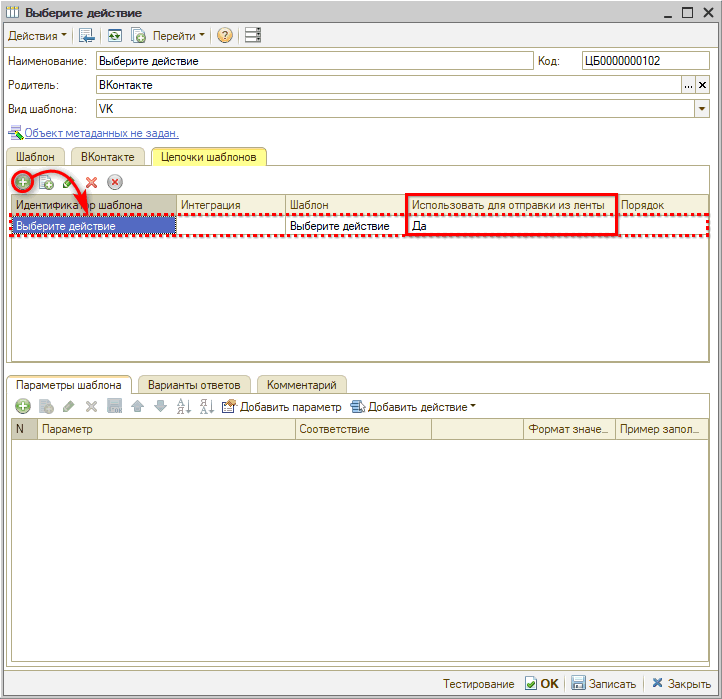Expand the Вид шаблона dropdown arrow

pyautogui.click(x=701, y=109)
